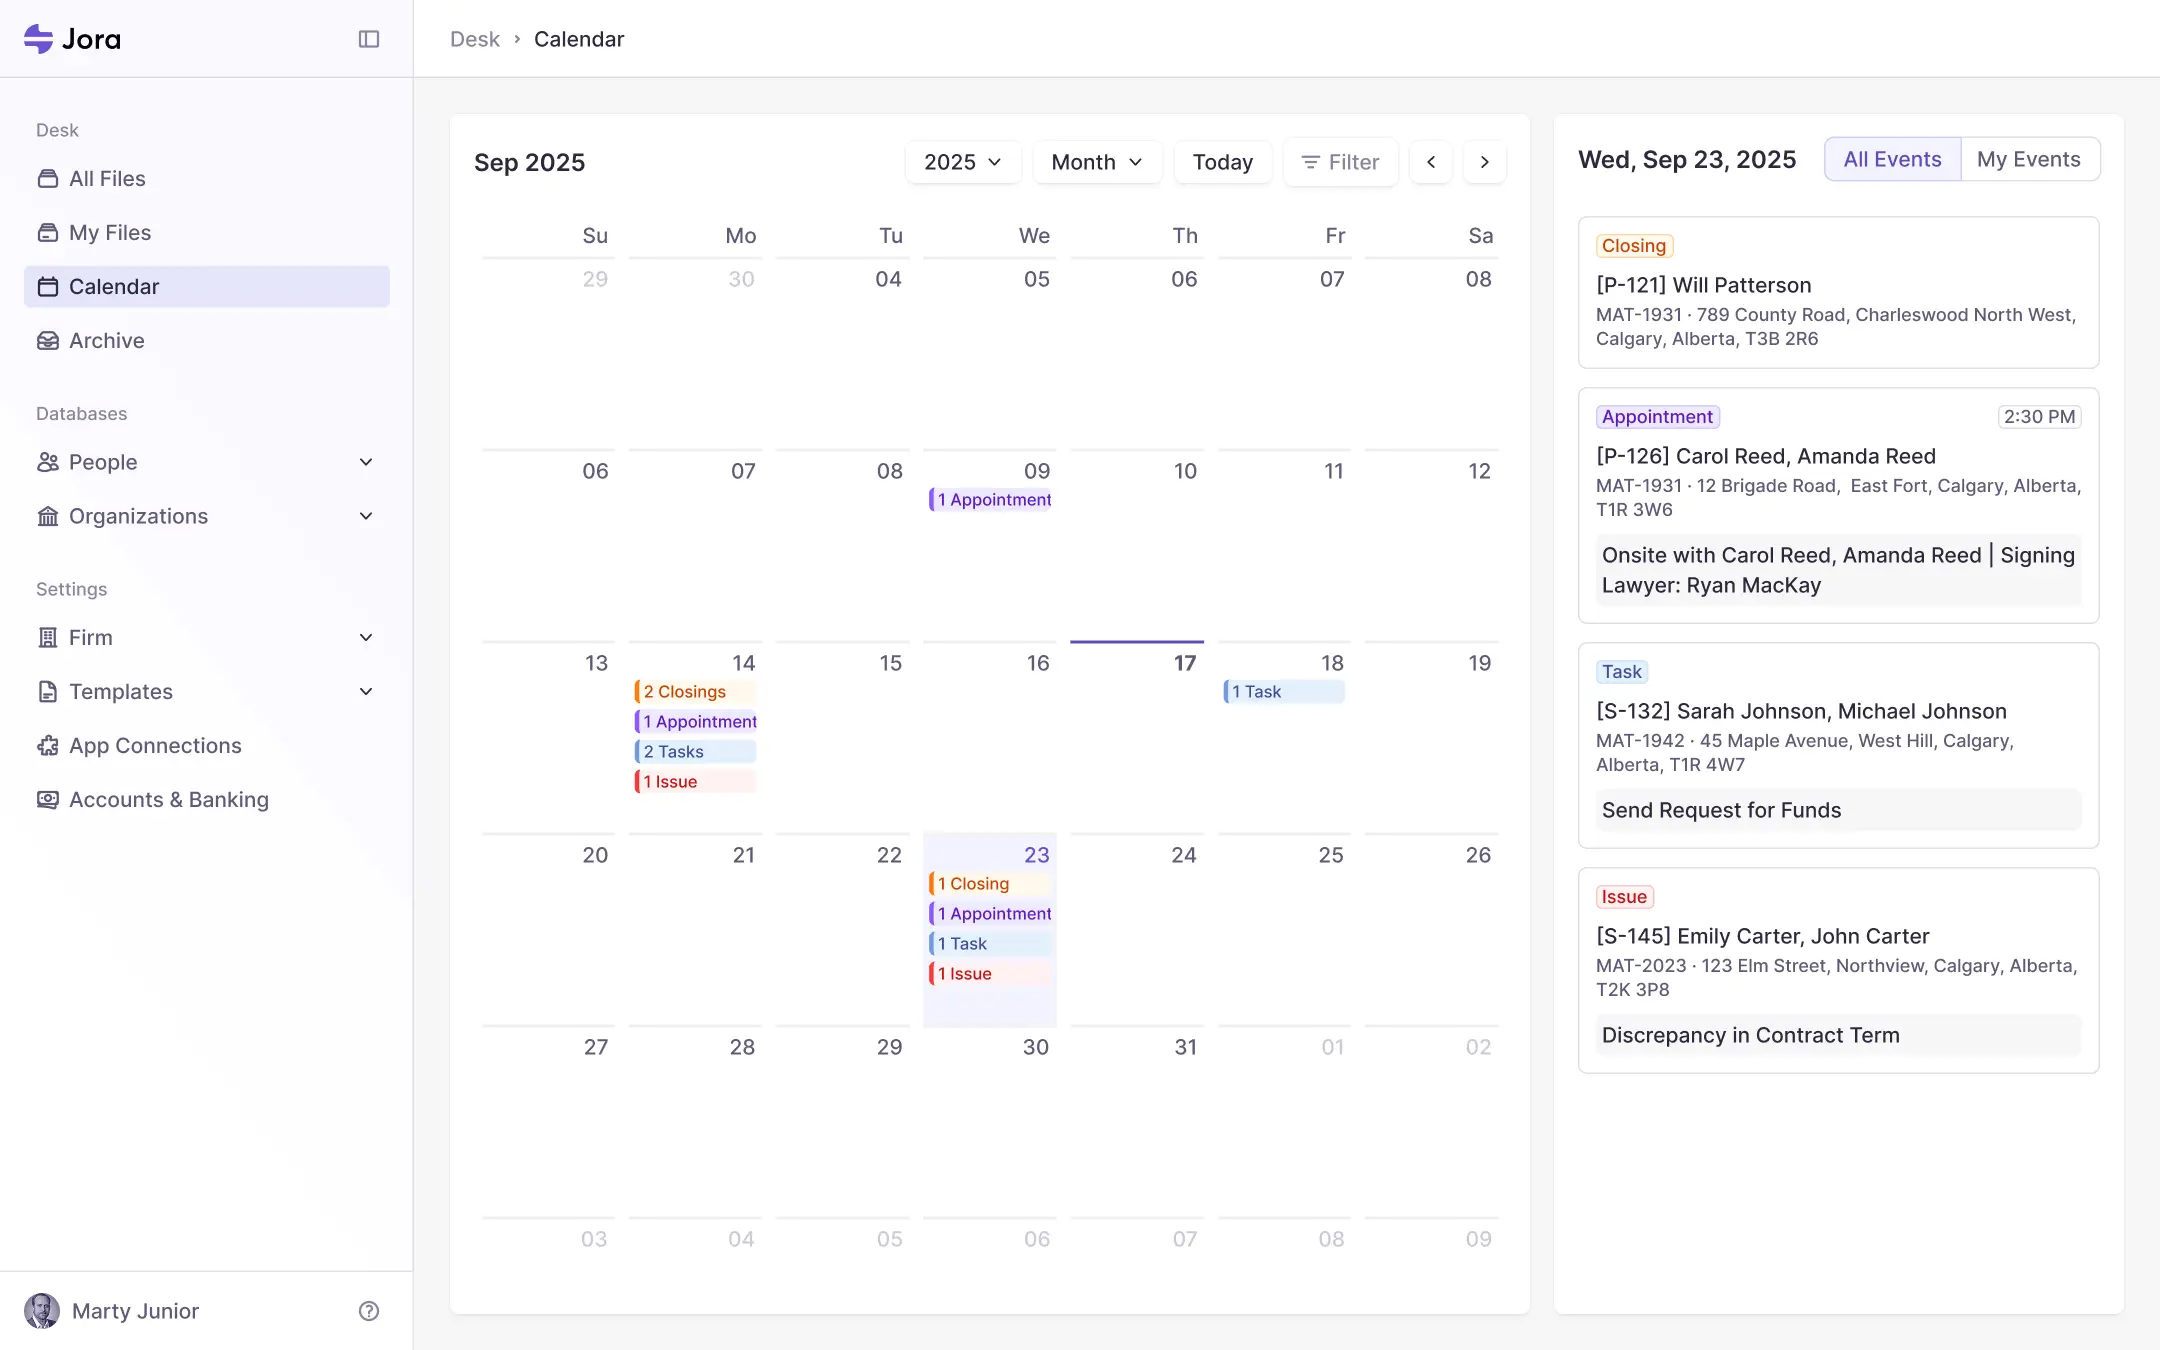
Task: Open help via the question mark icon
Action: (x=368, y=1311)
